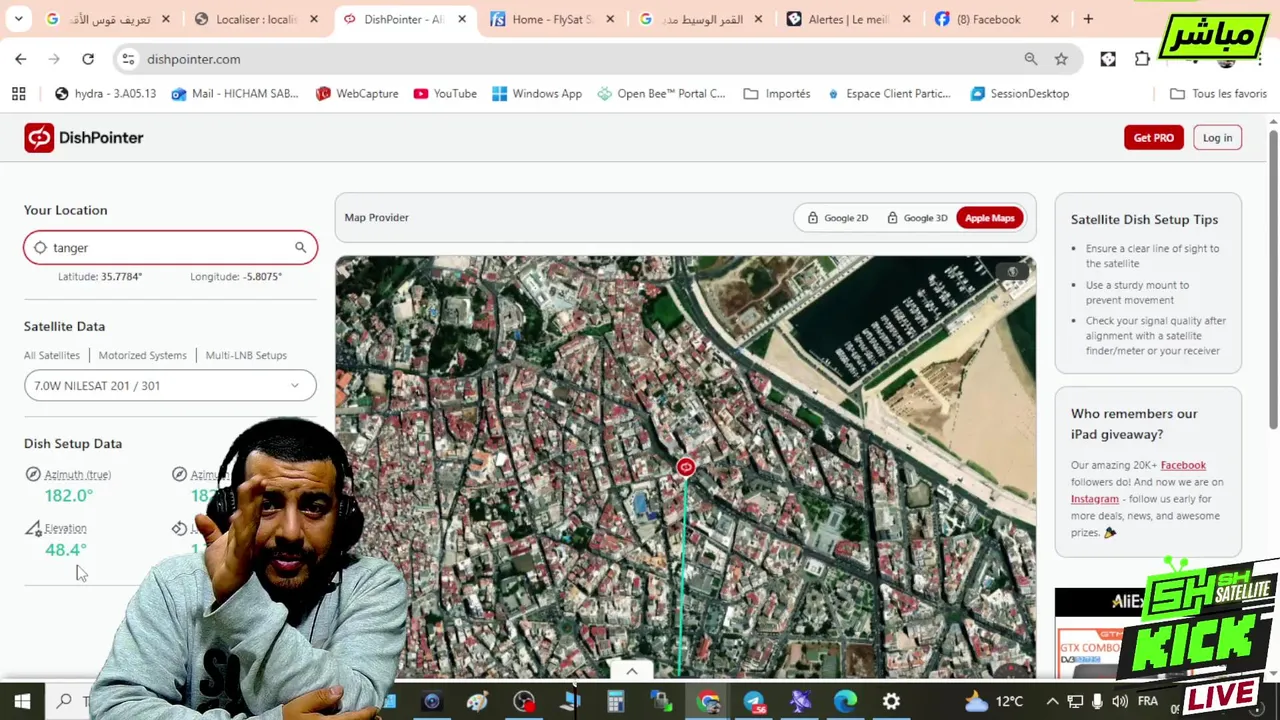Open the hydra - 3.A05.13 bookmark

(105, 93)
